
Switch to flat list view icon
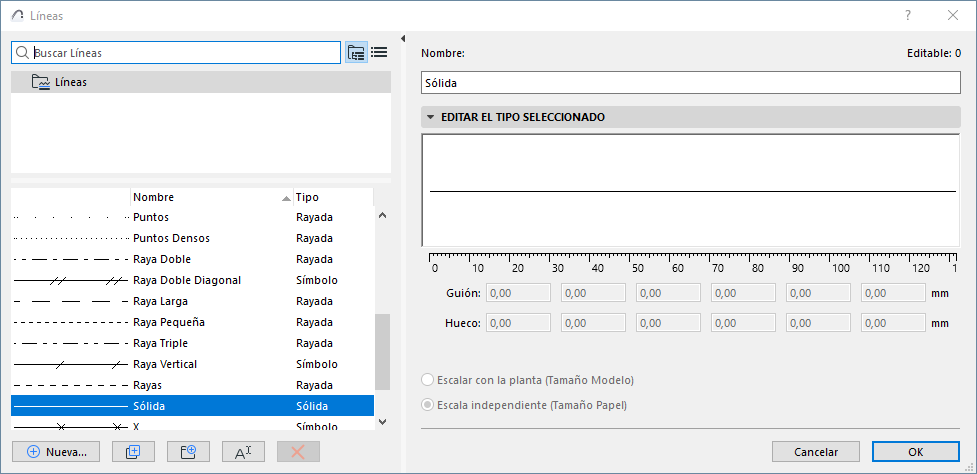(379, 52)
